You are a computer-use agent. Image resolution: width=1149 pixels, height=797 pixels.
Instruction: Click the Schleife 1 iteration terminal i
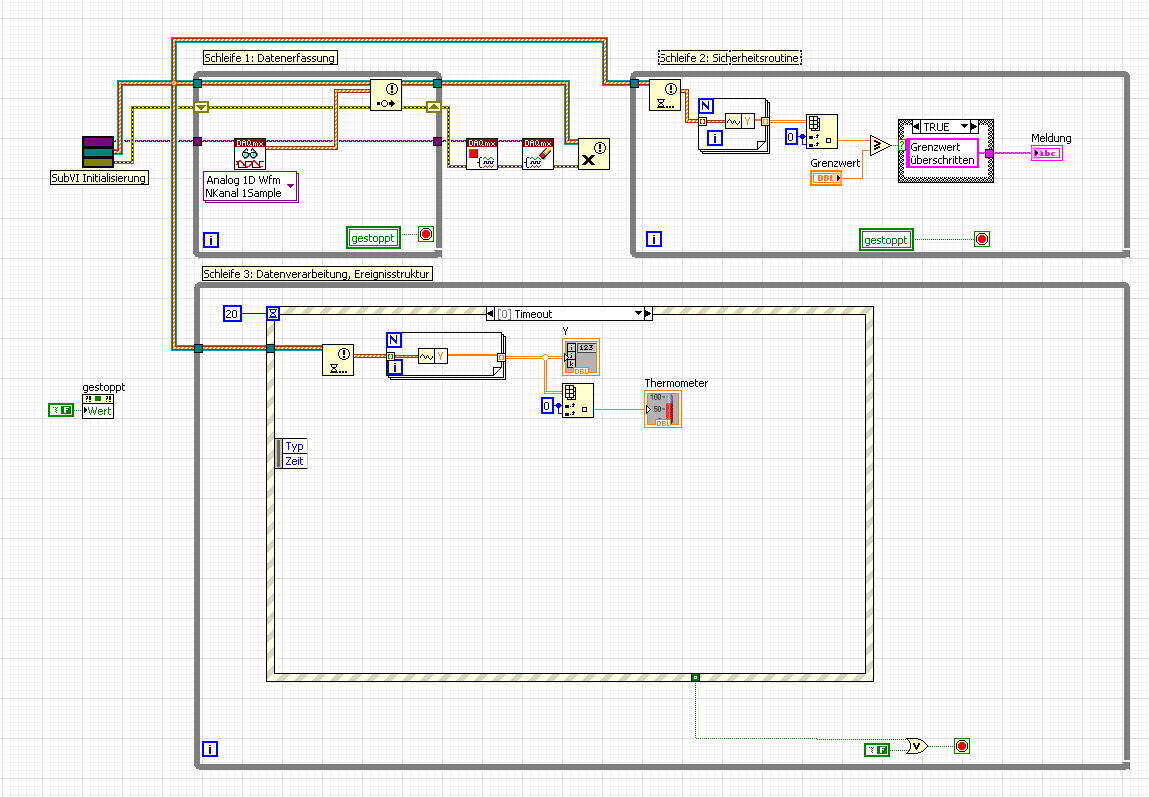click(x=210, y=240)
